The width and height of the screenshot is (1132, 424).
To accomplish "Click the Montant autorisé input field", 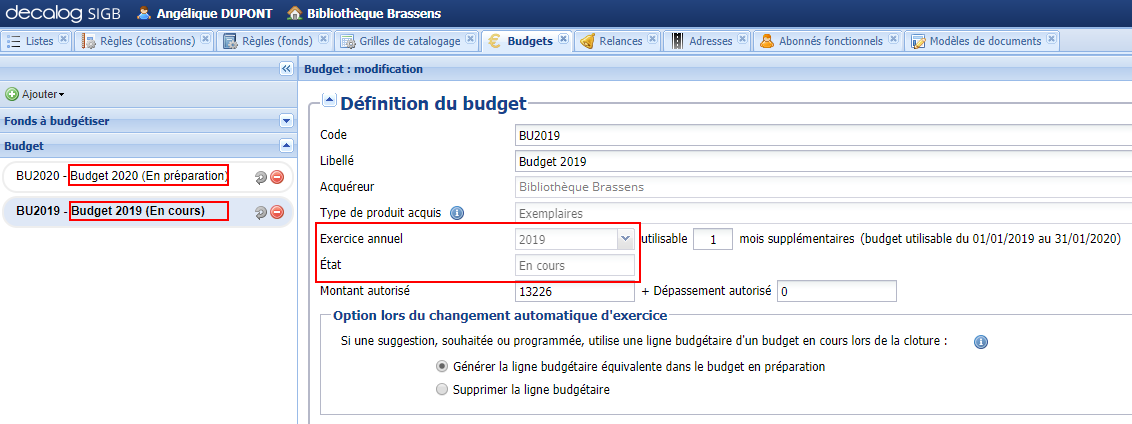I will point(574,291).
